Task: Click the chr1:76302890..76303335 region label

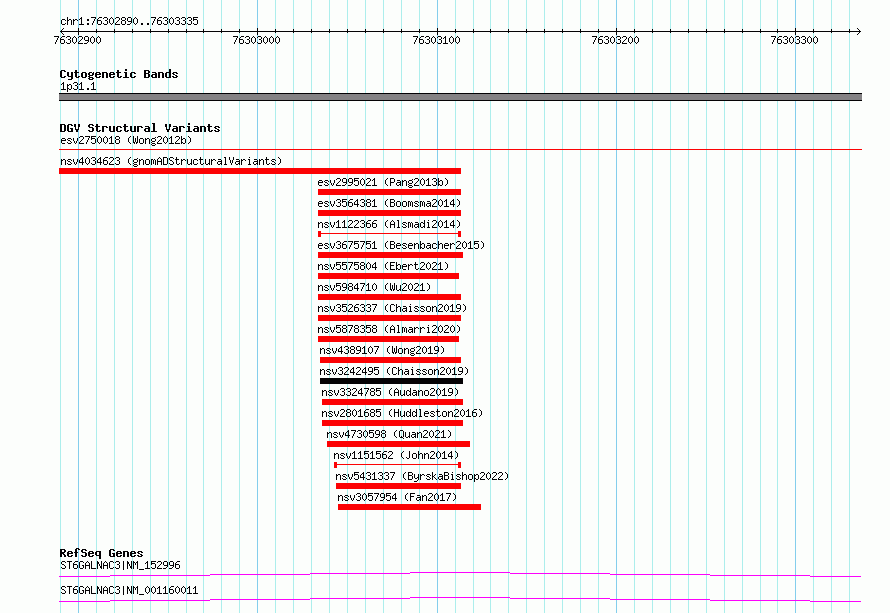Action: 129,21
